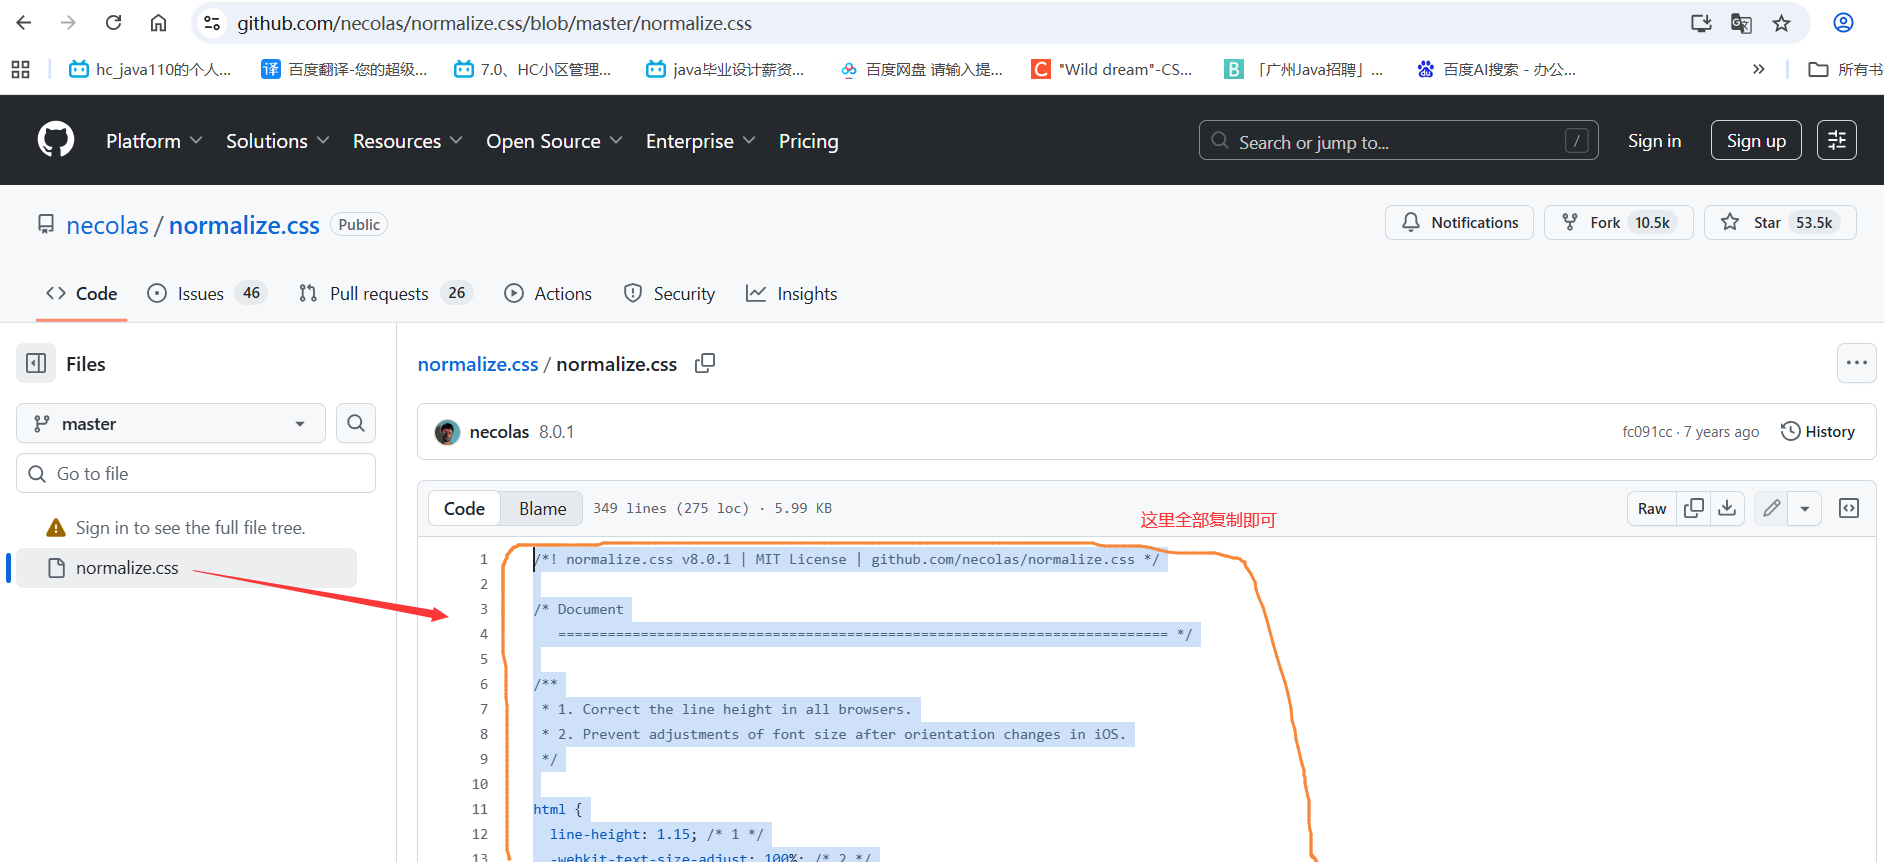Open the Security tab
The width and height of the screenshot is (1884, 862).
coord(669,293)
